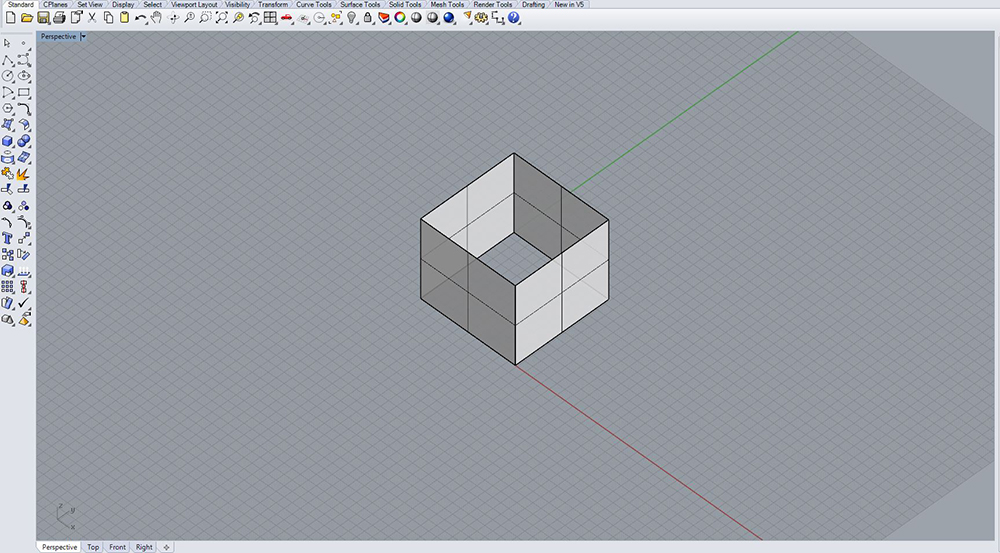Screen dimensions: 1000x553
Task: Click the checkmark Check objects icon
Action: tap(24, 303)
